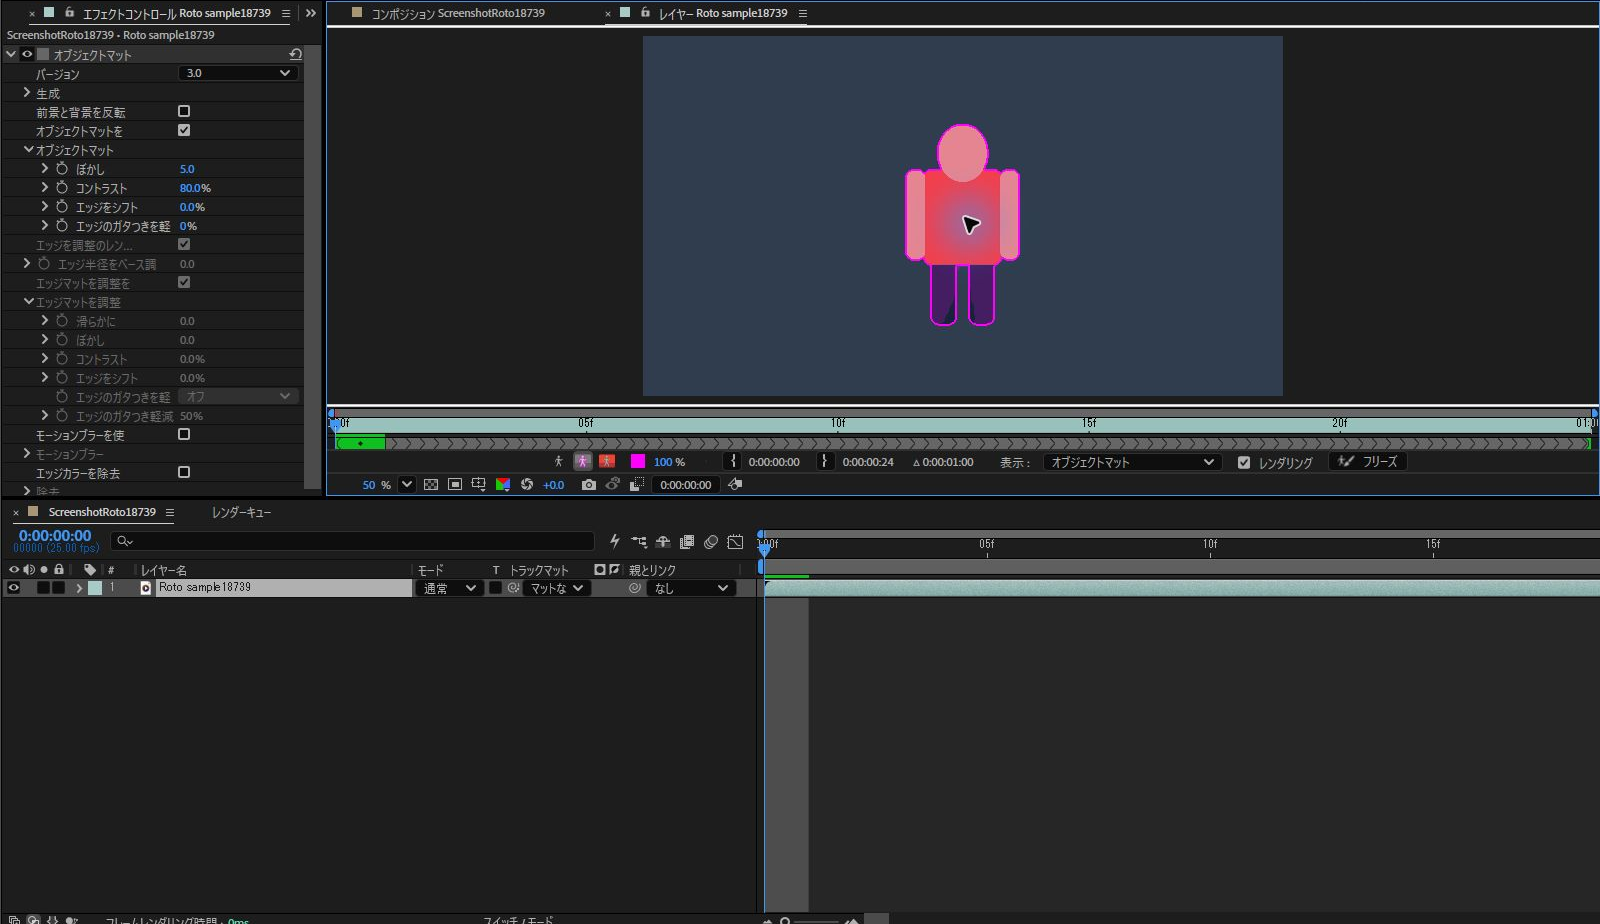The image size is (1600, 924).
Task: Click the timeline live update lightning icon
Action: pos(615,542)
